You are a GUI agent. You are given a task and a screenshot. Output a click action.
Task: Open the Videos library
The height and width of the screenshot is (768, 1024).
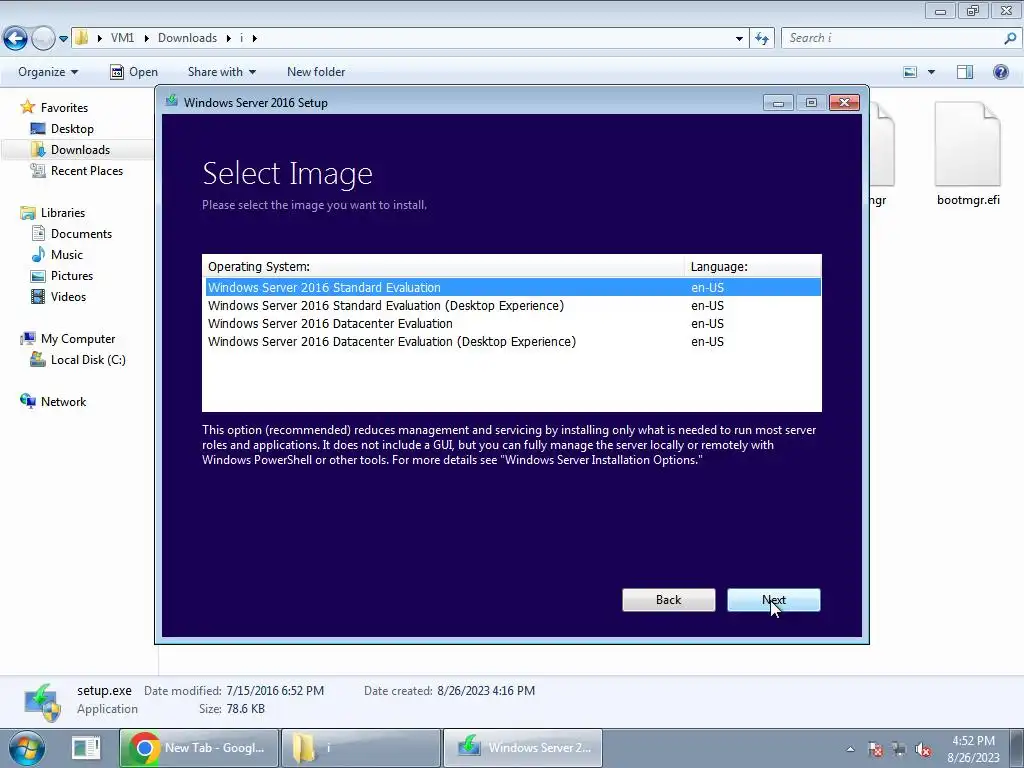[x=68, y=296]
